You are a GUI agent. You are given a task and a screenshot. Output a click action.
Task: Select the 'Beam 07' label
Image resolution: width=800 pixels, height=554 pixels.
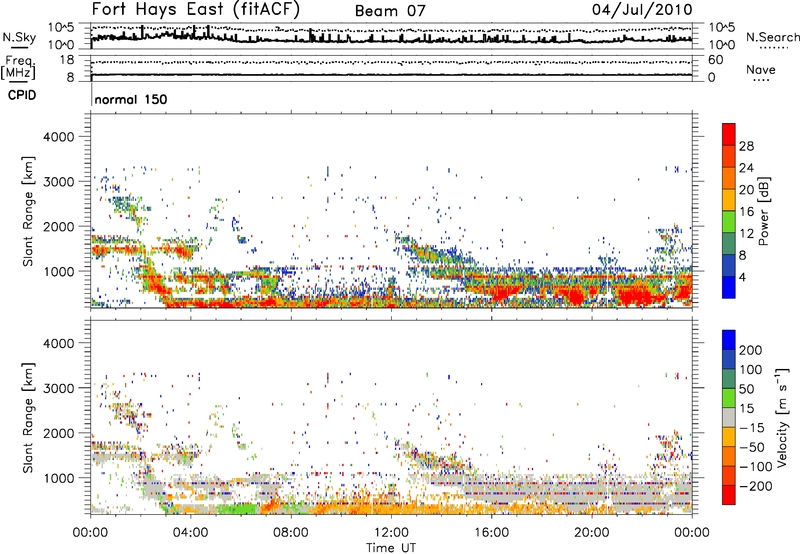(390, 11)
